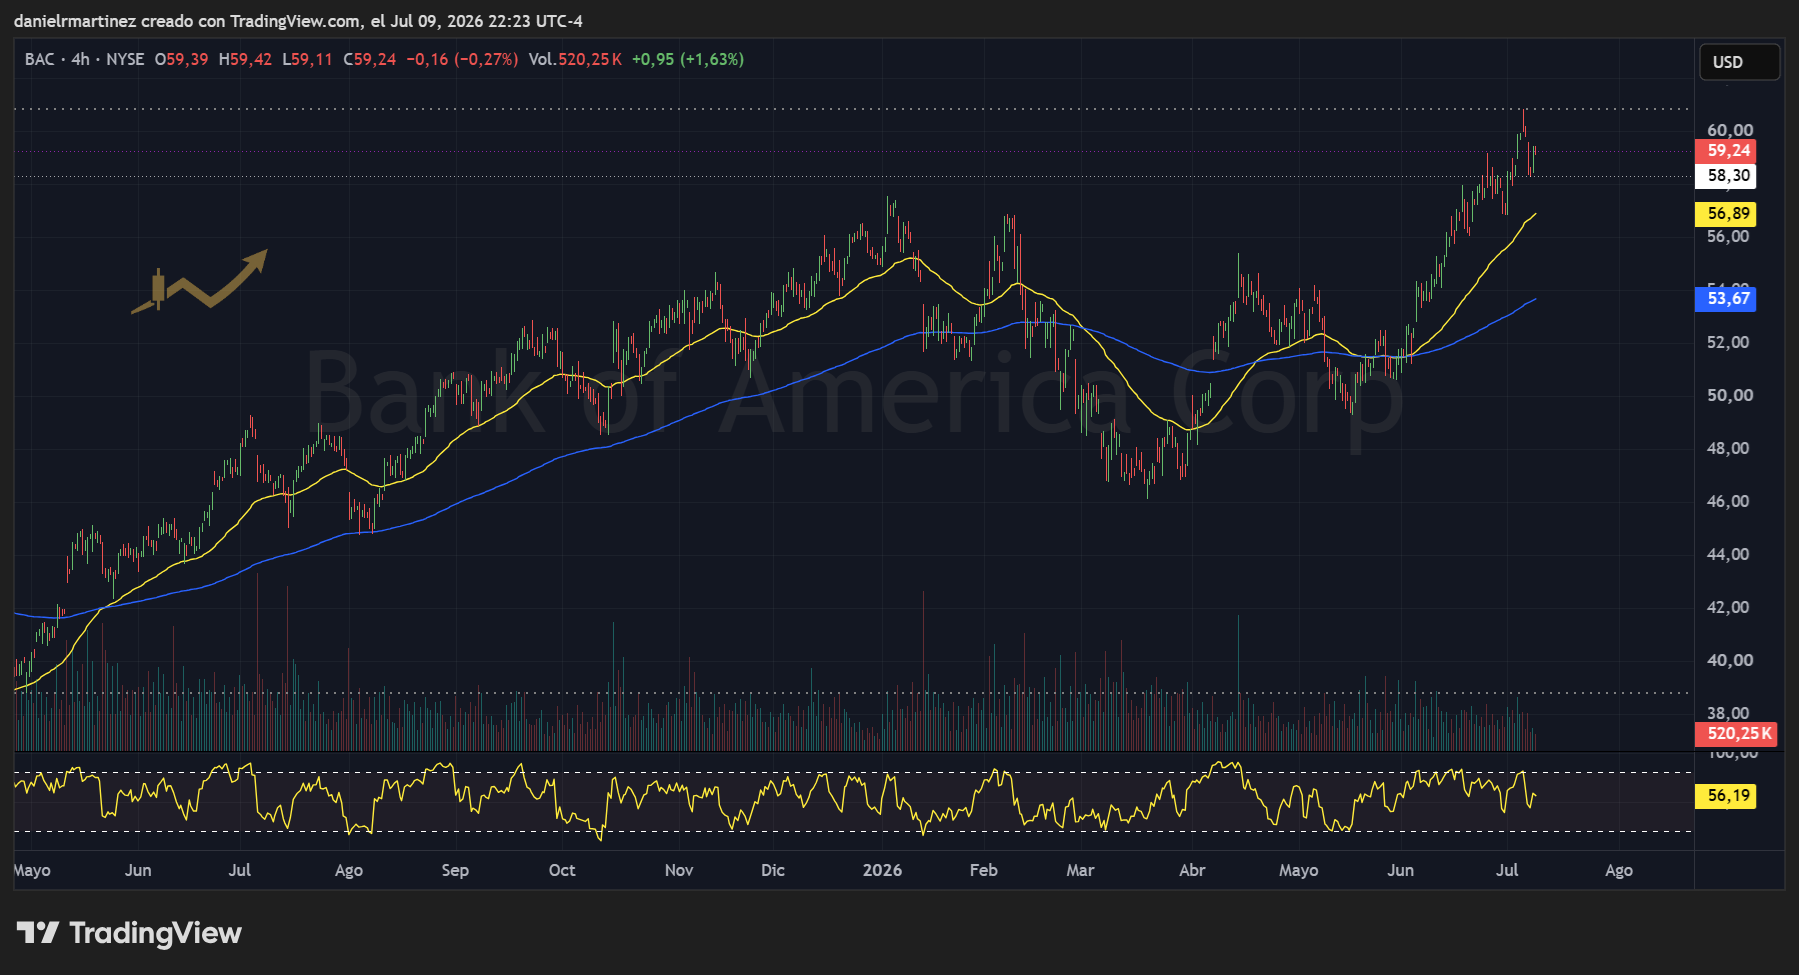Click the 44,00 price axis tick

pos(1729,555)
